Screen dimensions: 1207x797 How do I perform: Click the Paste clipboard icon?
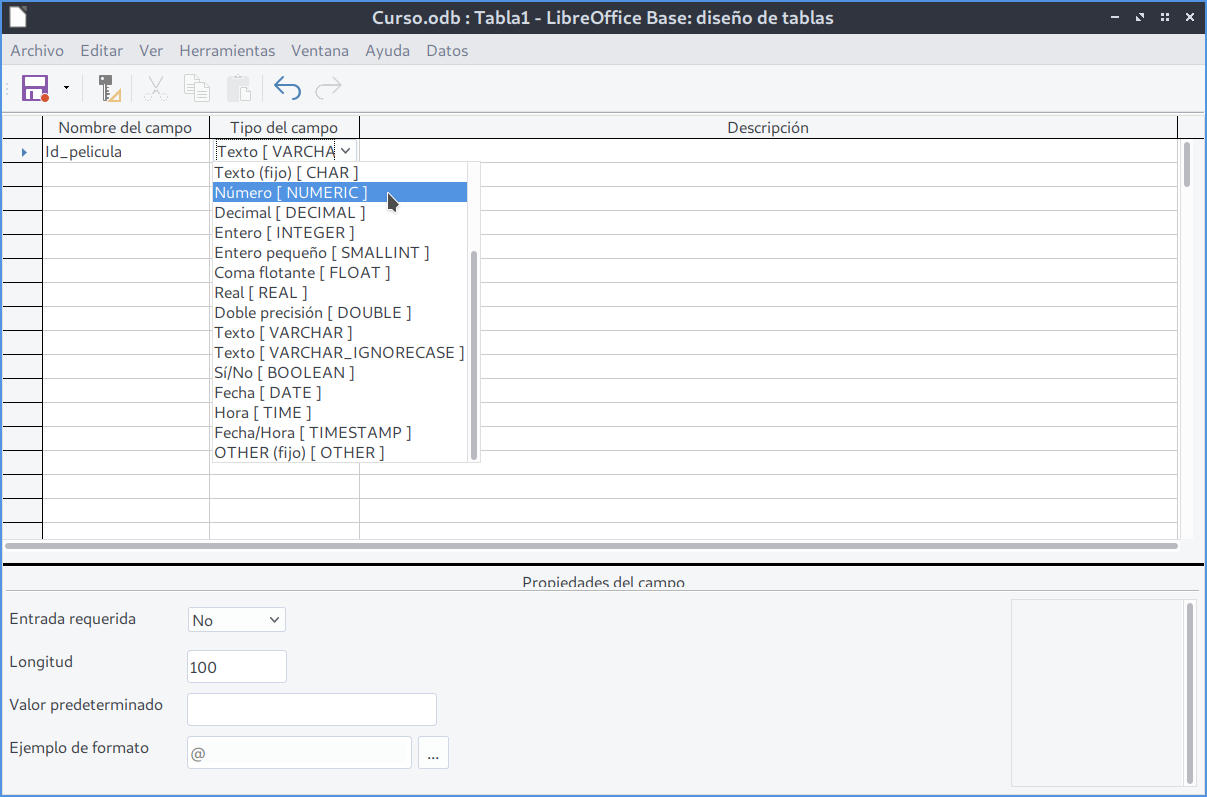238,88
